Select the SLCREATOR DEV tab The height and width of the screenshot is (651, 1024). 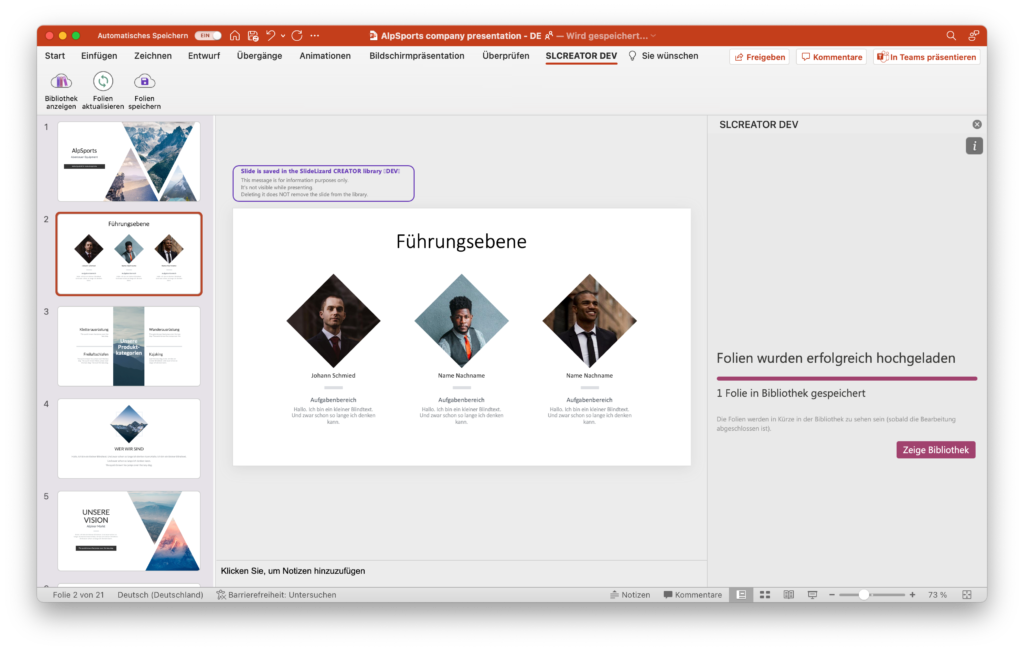(581, 56)
